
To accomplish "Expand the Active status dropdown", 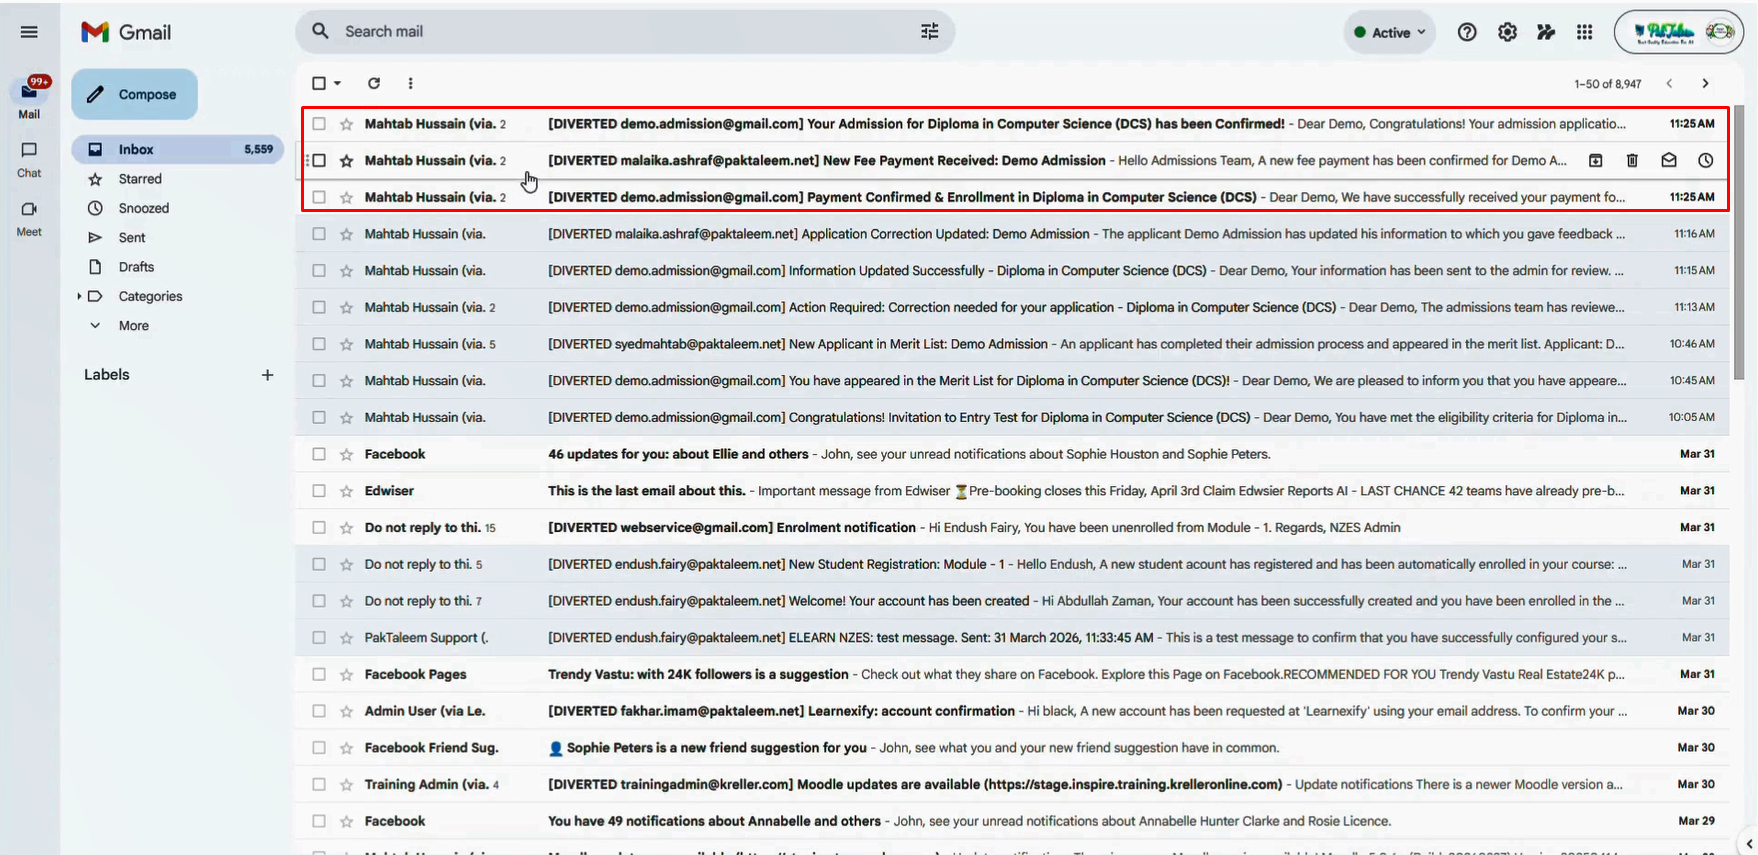I will [x=1390, y=32].
